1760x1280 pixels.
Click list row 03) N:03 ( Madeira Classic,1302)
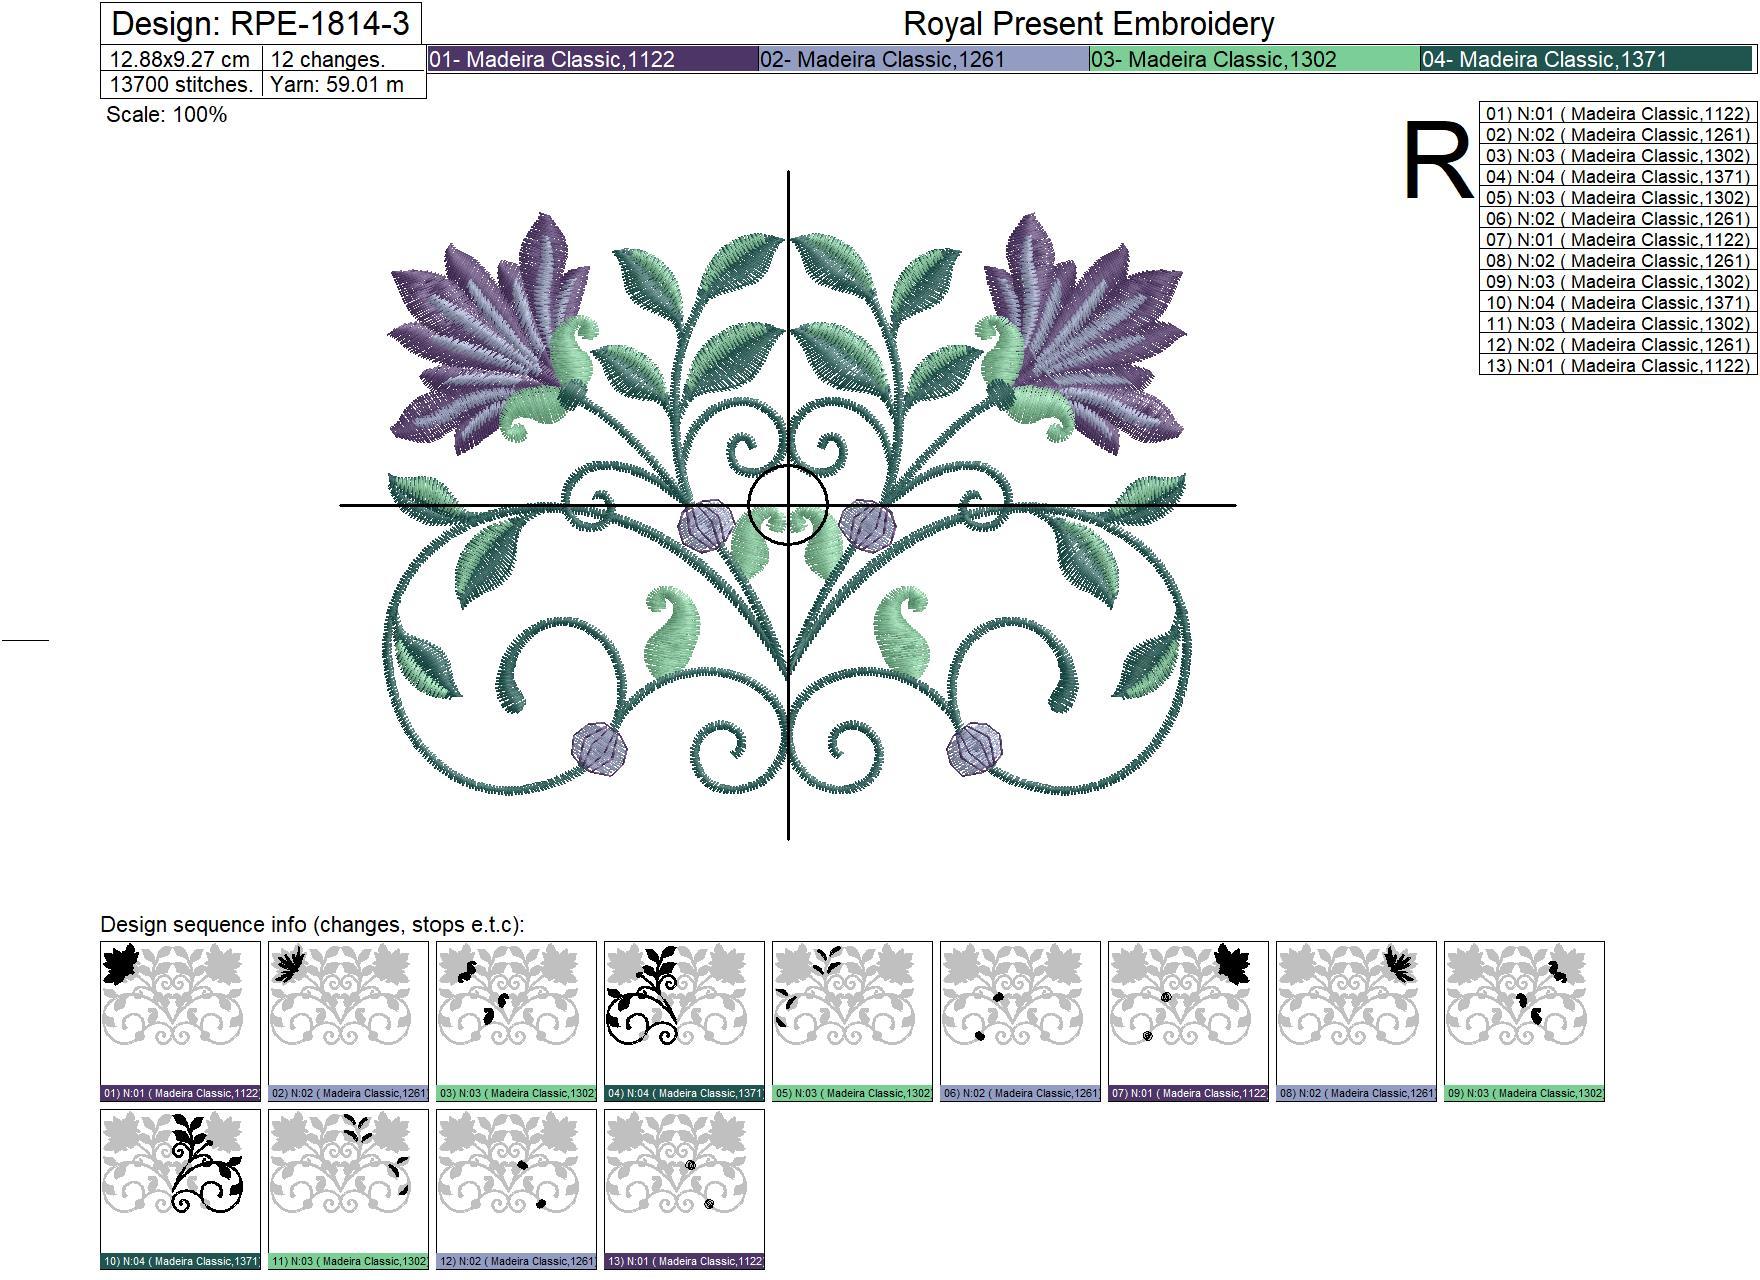[1617, 155]
